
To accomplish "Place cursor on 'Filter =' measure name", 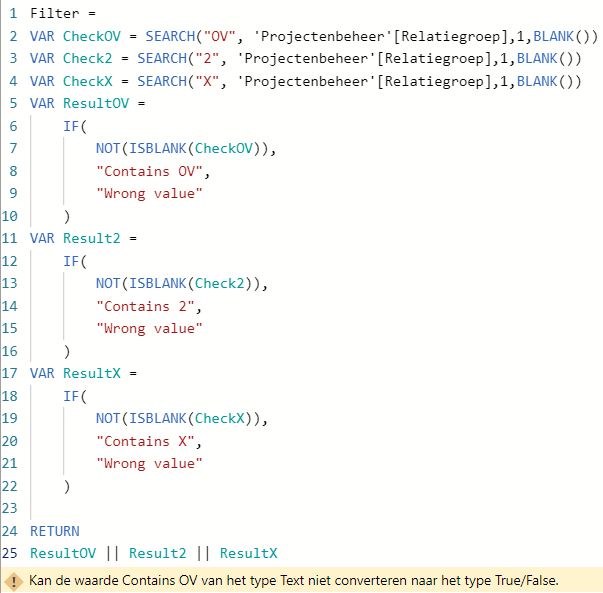I will [x=63, y=13].
